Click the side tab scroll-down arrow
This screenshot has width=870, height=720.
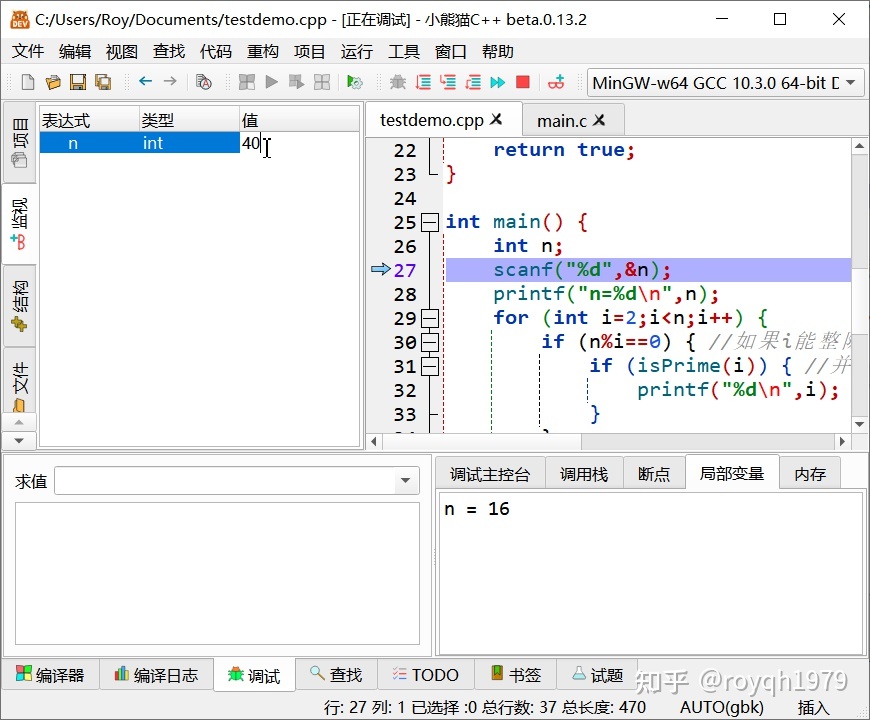pyautogui.click(x=19, y=440)
